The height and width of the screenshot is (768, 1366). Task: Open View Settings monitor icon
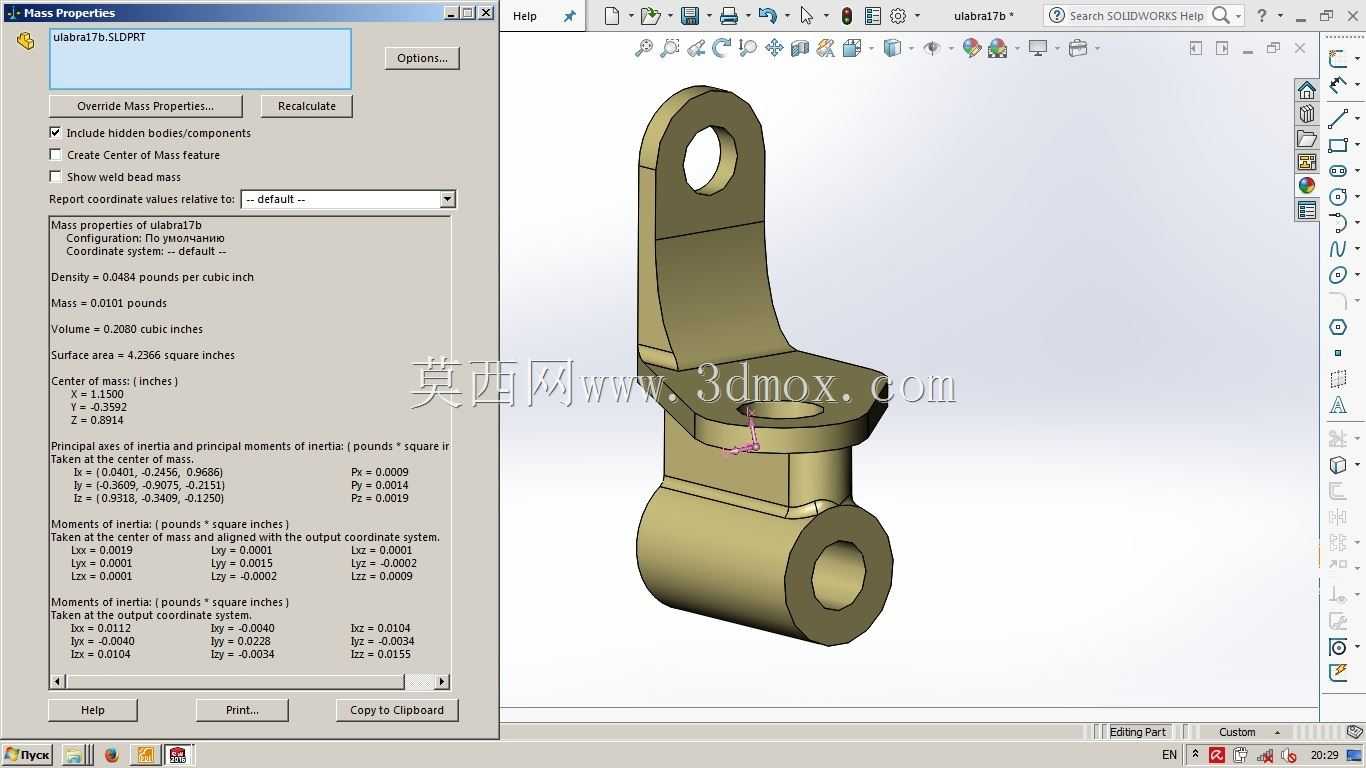[x=1038, y=48]
